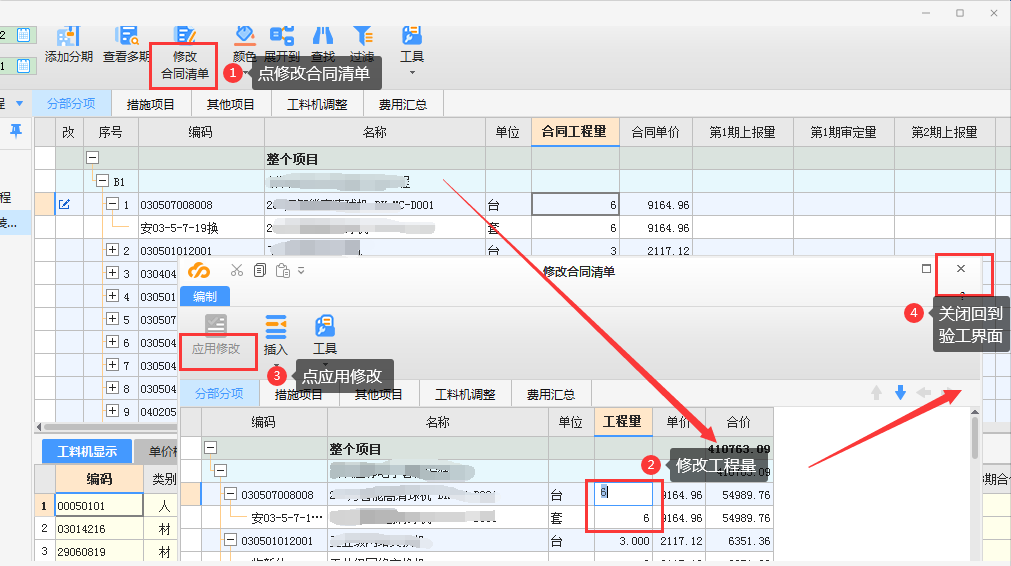Click the 过滤 funnel icon
The width and height of the screenshot is (1011, 566).
click(362, 35)
